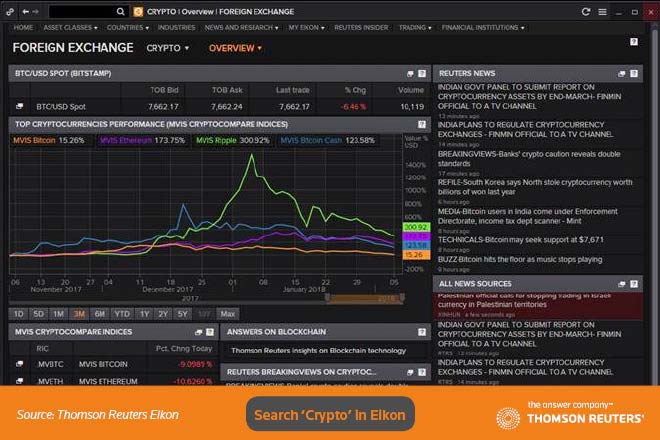
Task: Open the Palestinian official highlighted news item
Action: [538, 306]
